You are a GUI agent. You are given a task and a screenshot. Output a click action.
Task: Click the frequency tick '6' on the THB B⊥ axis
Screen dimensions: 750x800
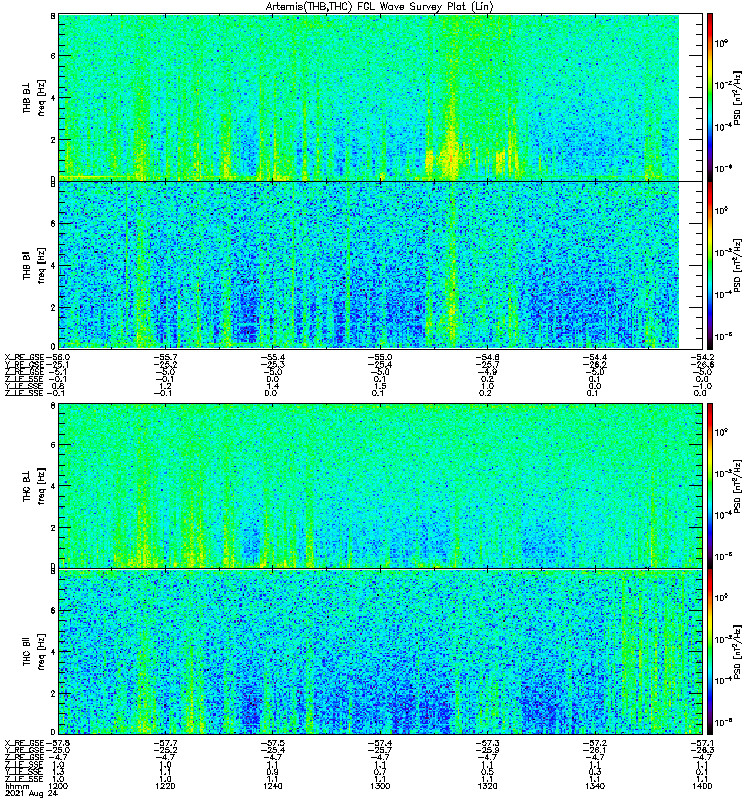53,56
